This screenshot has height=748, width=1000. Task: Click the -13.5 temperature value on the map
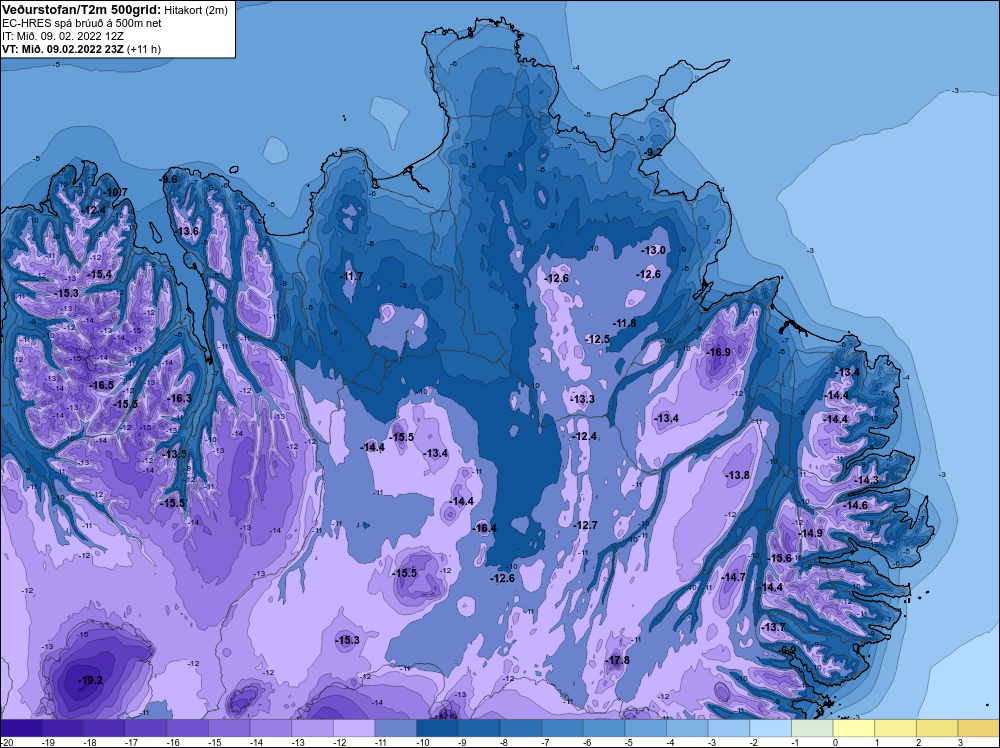click(175, 454)
